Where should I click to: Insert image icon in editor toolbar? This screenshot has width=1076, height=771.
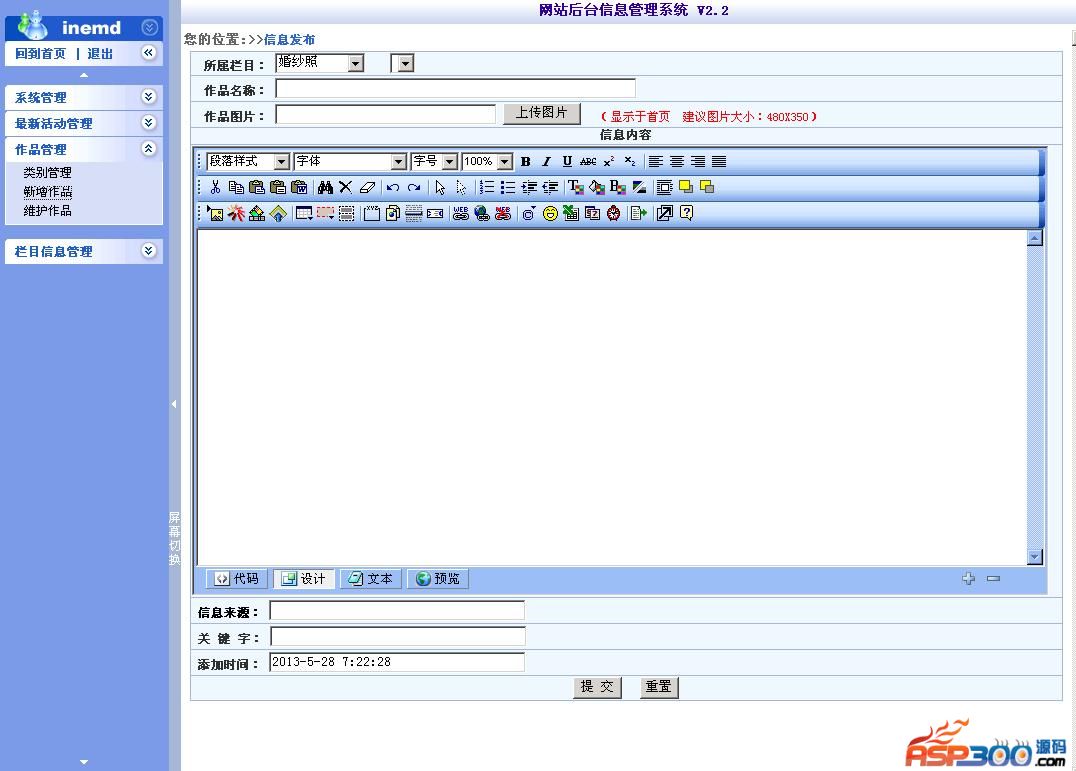click(215, 213)
